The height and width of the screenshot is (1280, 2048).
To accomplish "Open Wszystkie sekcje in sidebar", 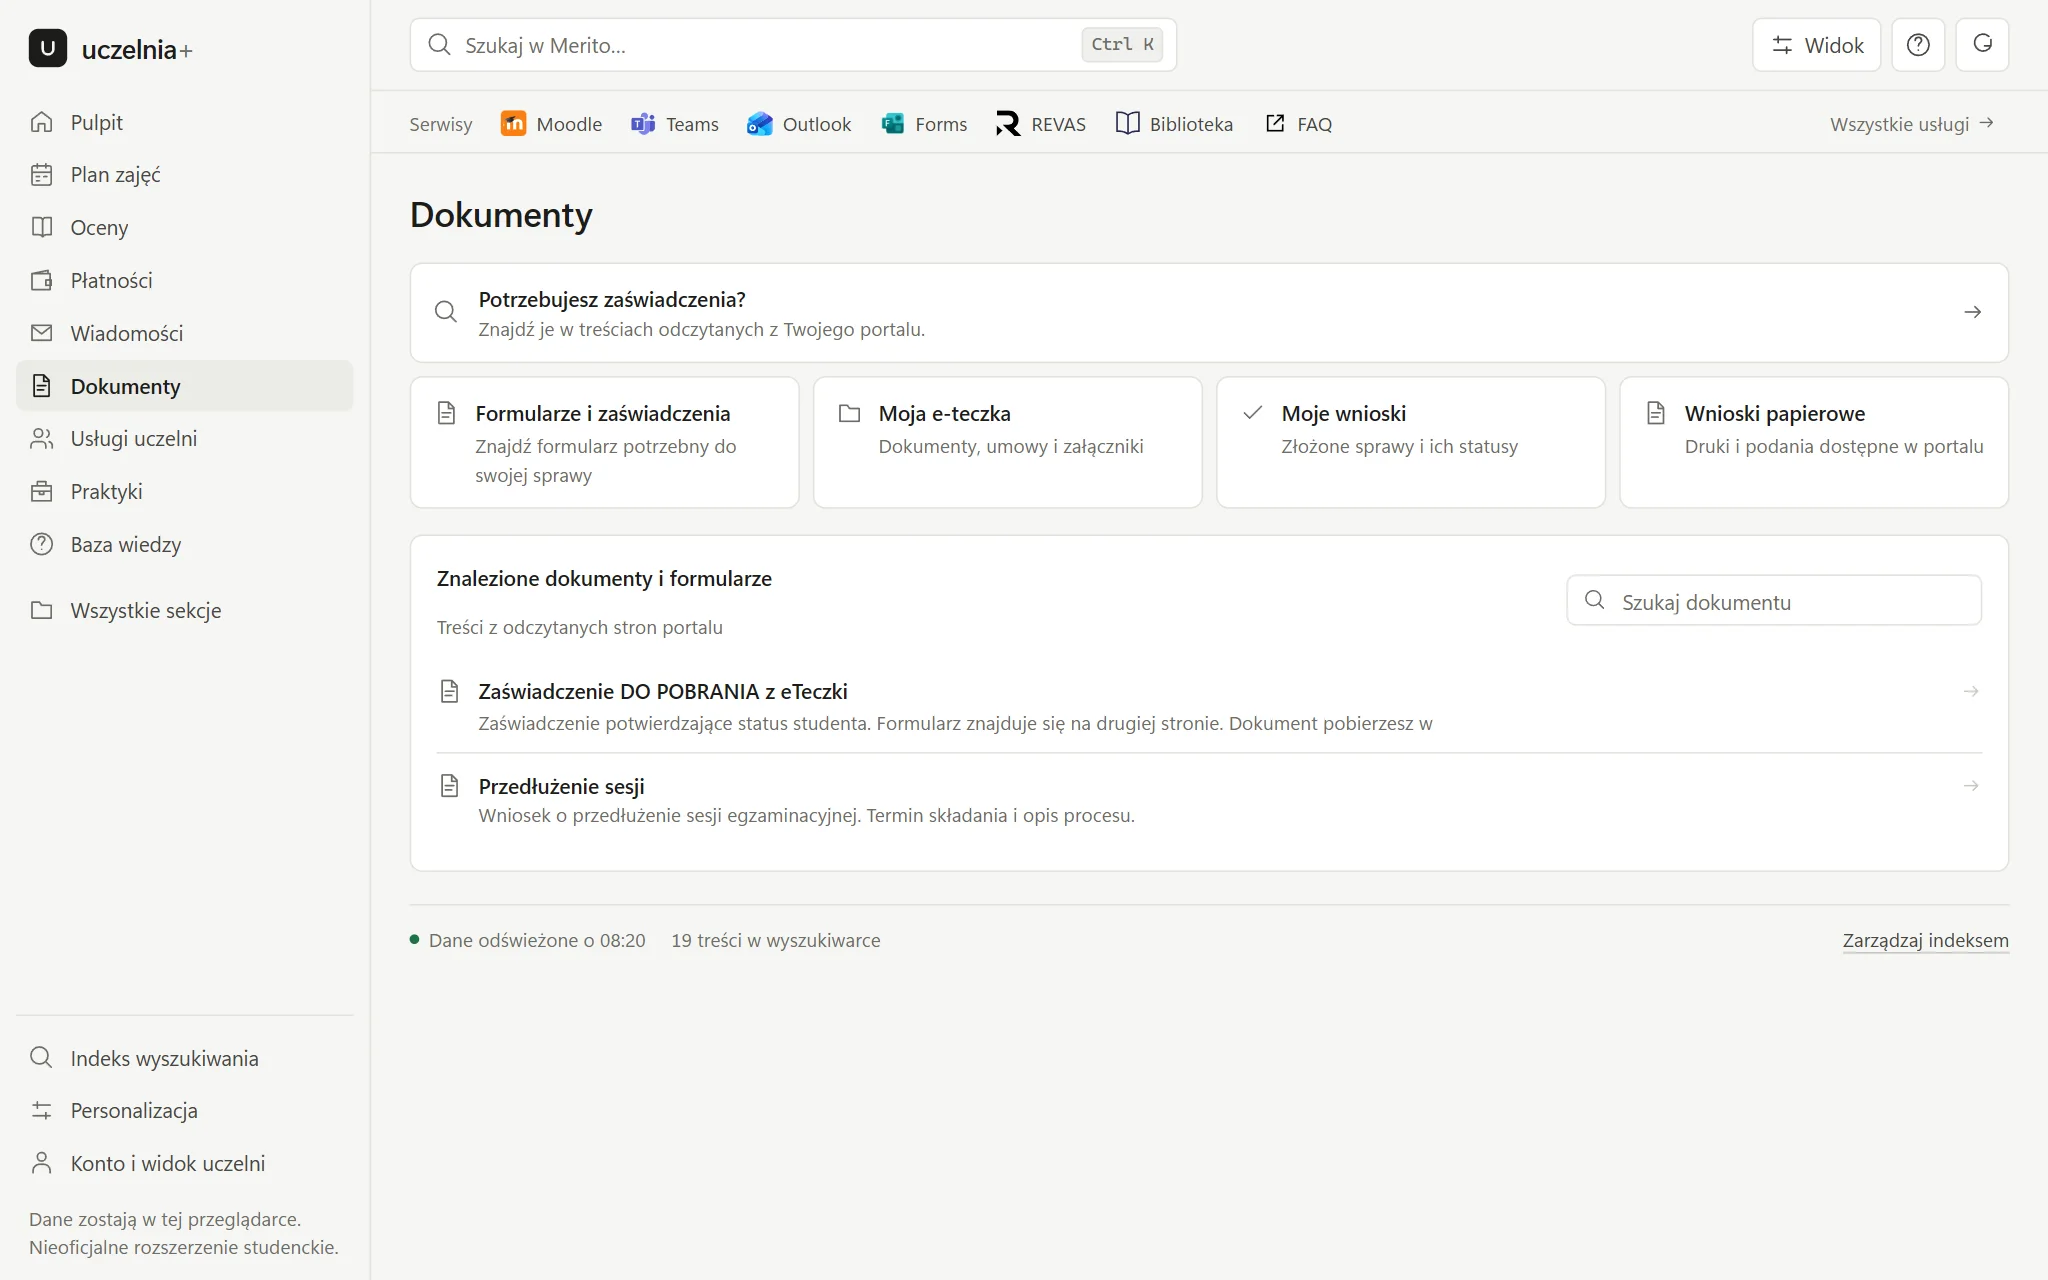I will click(x=185, y=611).
